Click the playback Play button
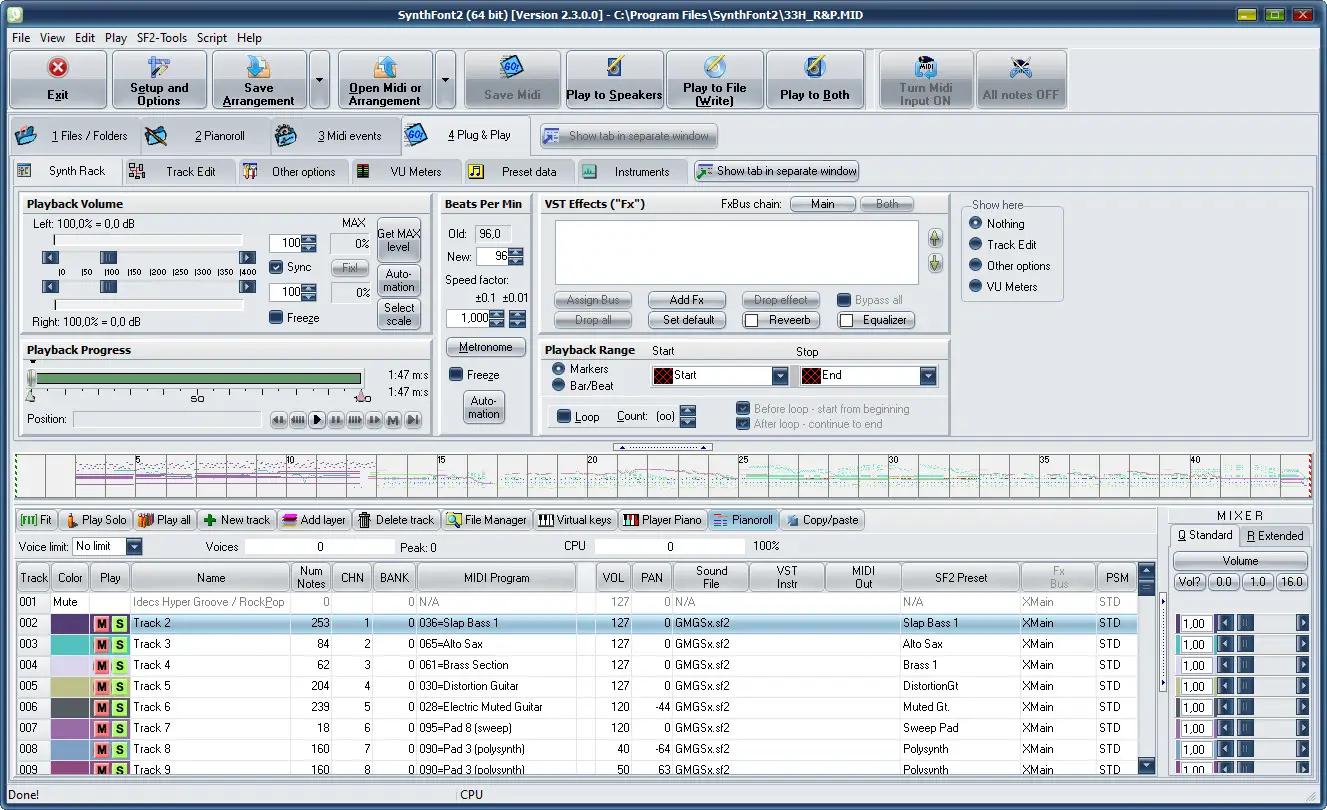The image size is (1327, 810). pyautogui.click(x=317, y=420)
